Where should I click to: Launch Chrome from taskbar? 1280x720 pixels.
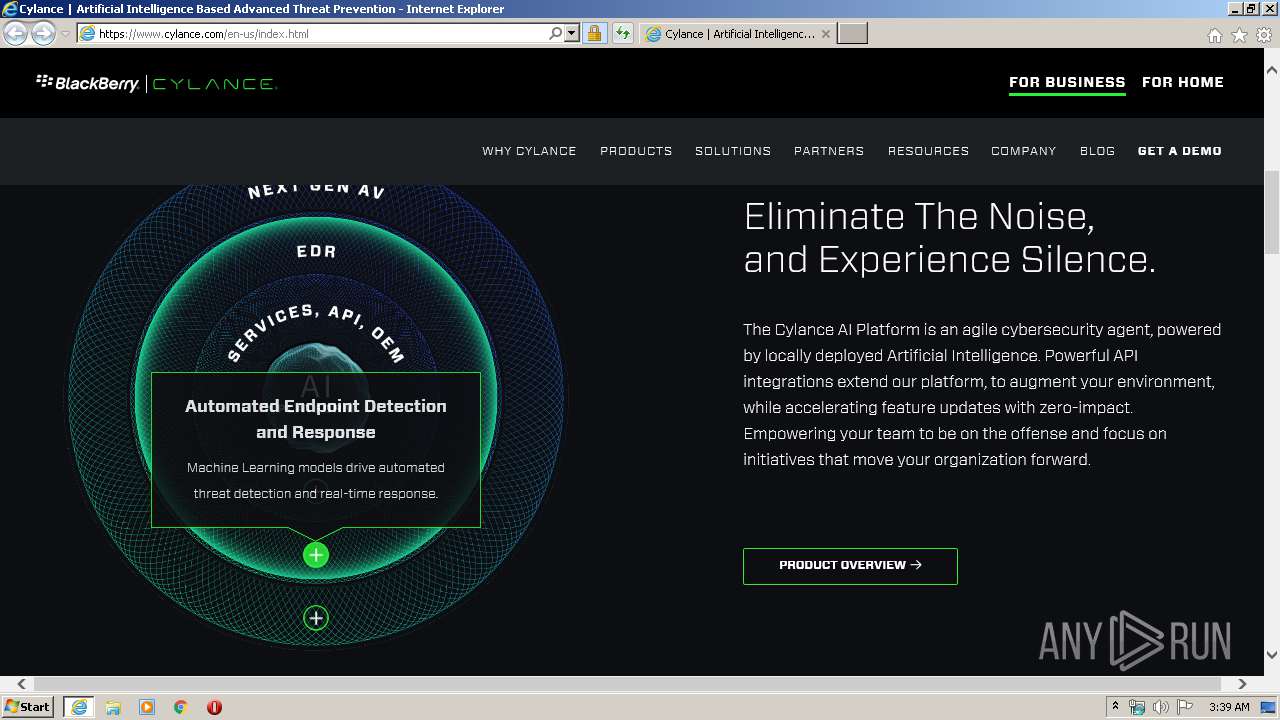pos(181,707)
